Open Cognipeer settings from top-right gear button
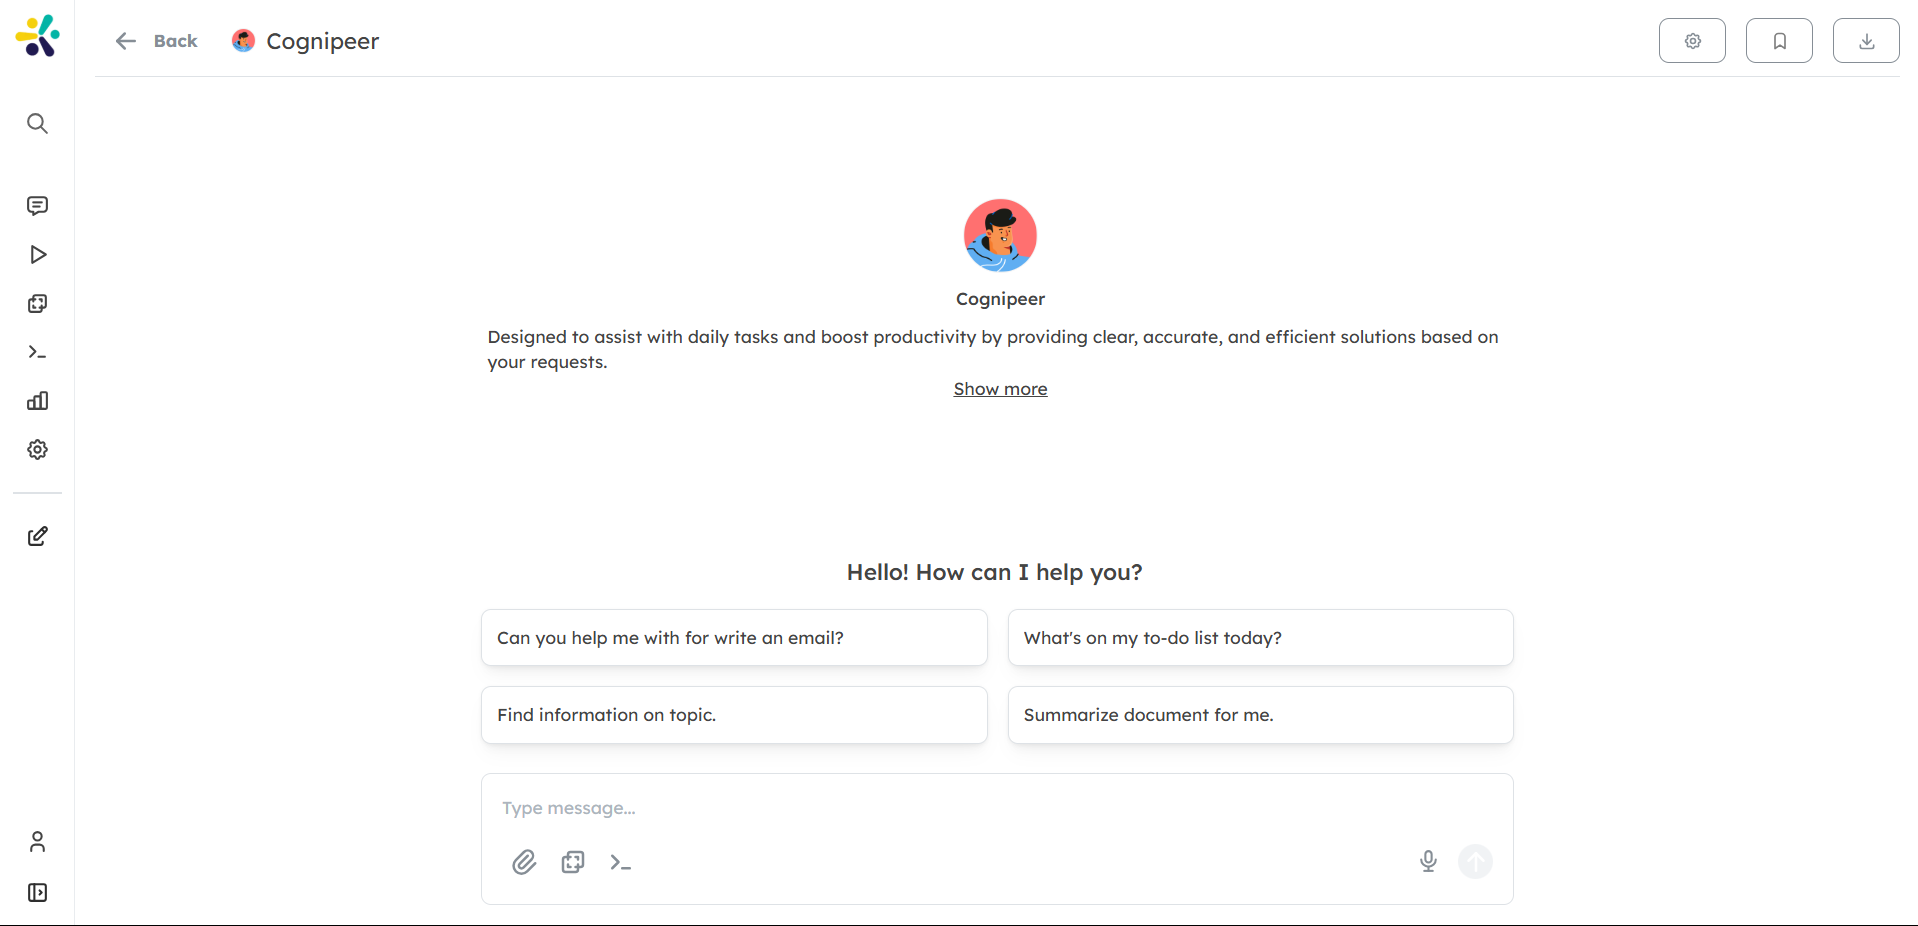This screenshot has height=926, width=1918. point(1692,40)
